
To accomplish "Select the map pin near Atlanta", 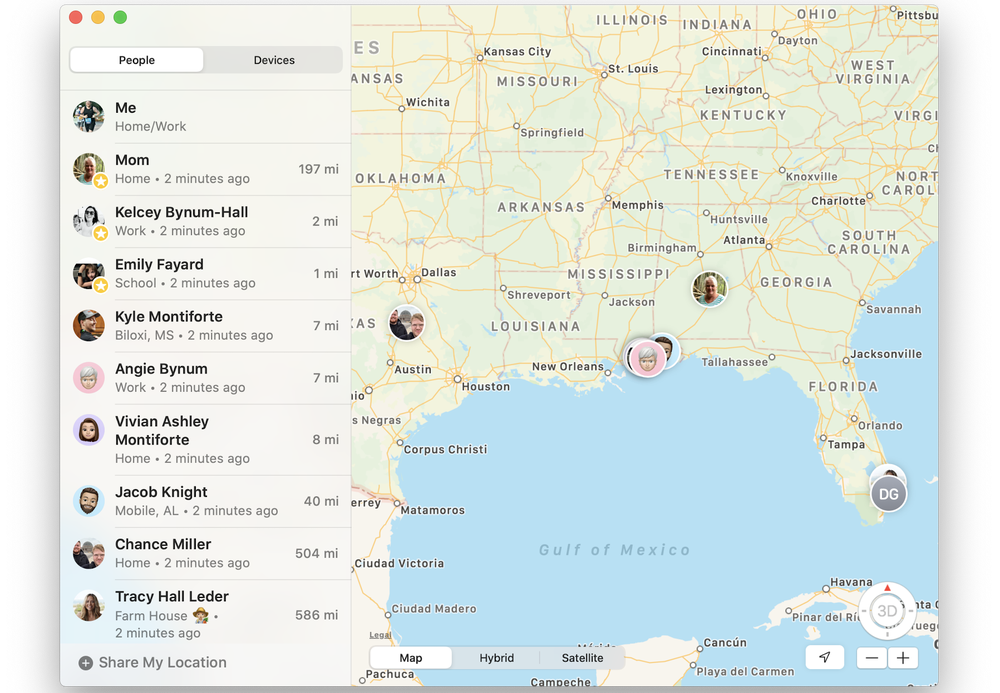I will click(x=709, y=289).
